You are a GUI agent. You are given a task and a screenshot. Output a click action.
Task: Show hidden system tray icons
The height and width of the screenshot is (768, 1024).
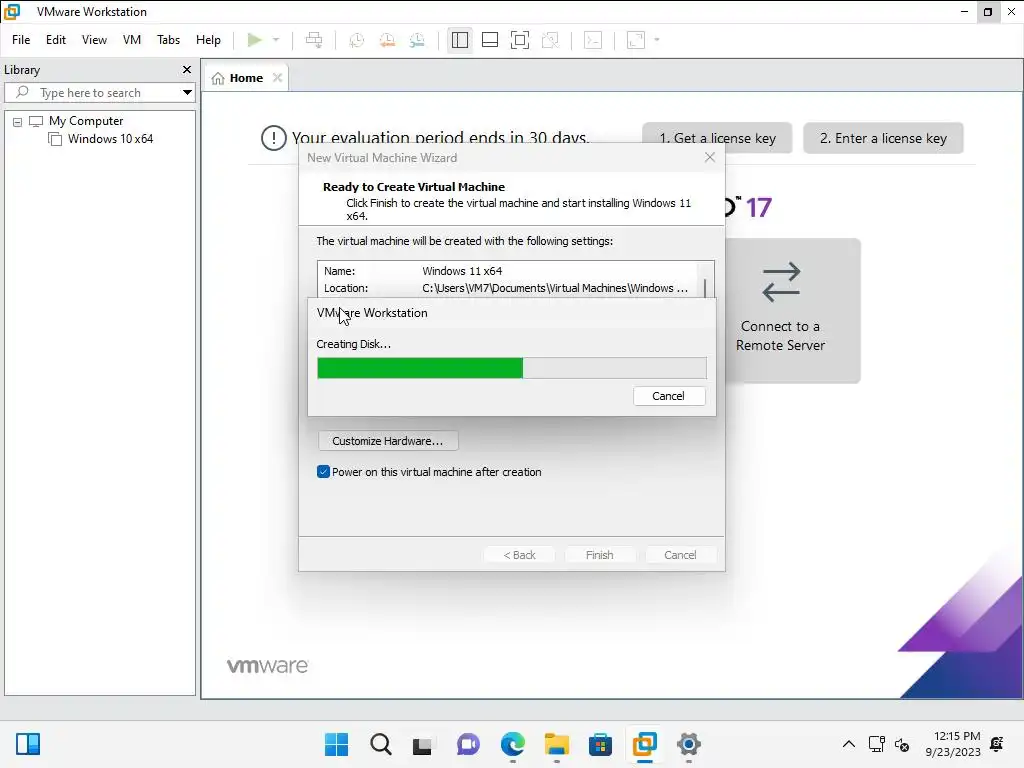[848, 744]
